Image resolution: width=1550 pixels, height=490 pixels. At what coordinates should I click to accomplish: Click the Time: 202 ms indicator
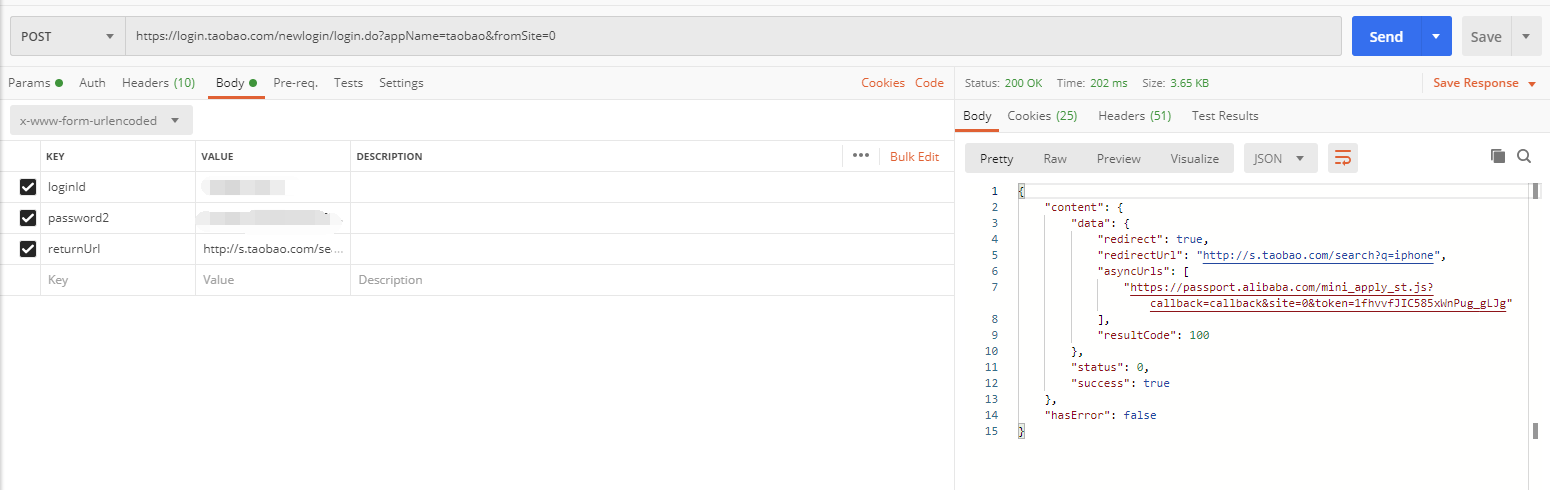[1092, 83]
